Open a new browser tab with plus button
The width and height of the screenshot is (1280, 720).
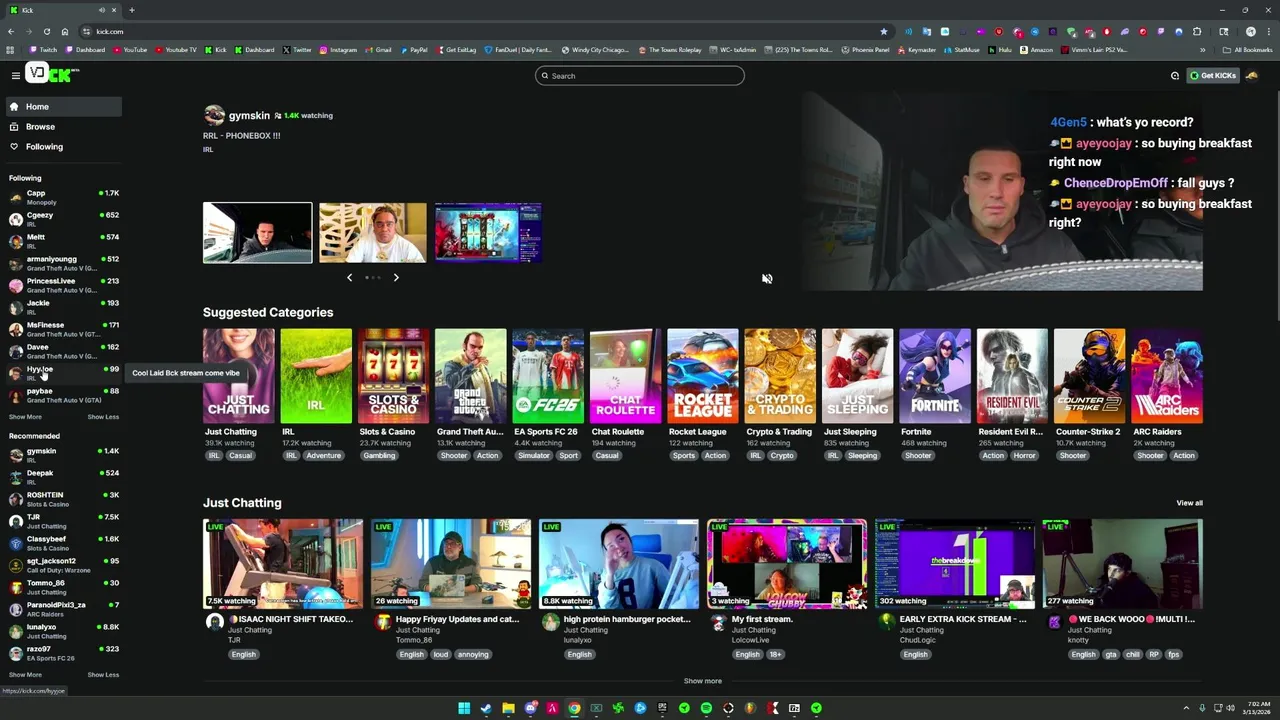click(131, 10)
